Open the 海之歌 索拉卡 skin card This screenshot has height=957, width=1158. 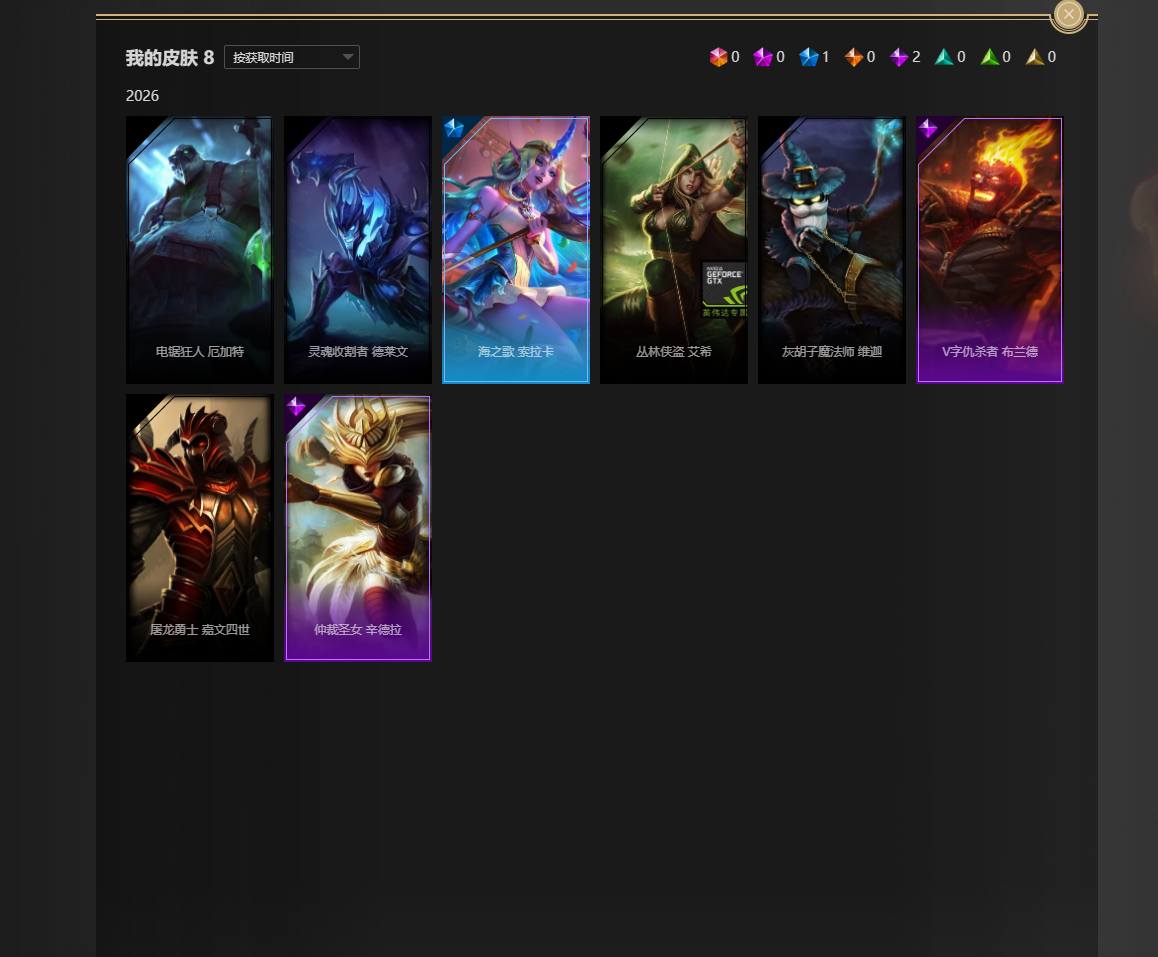point(515,250)
